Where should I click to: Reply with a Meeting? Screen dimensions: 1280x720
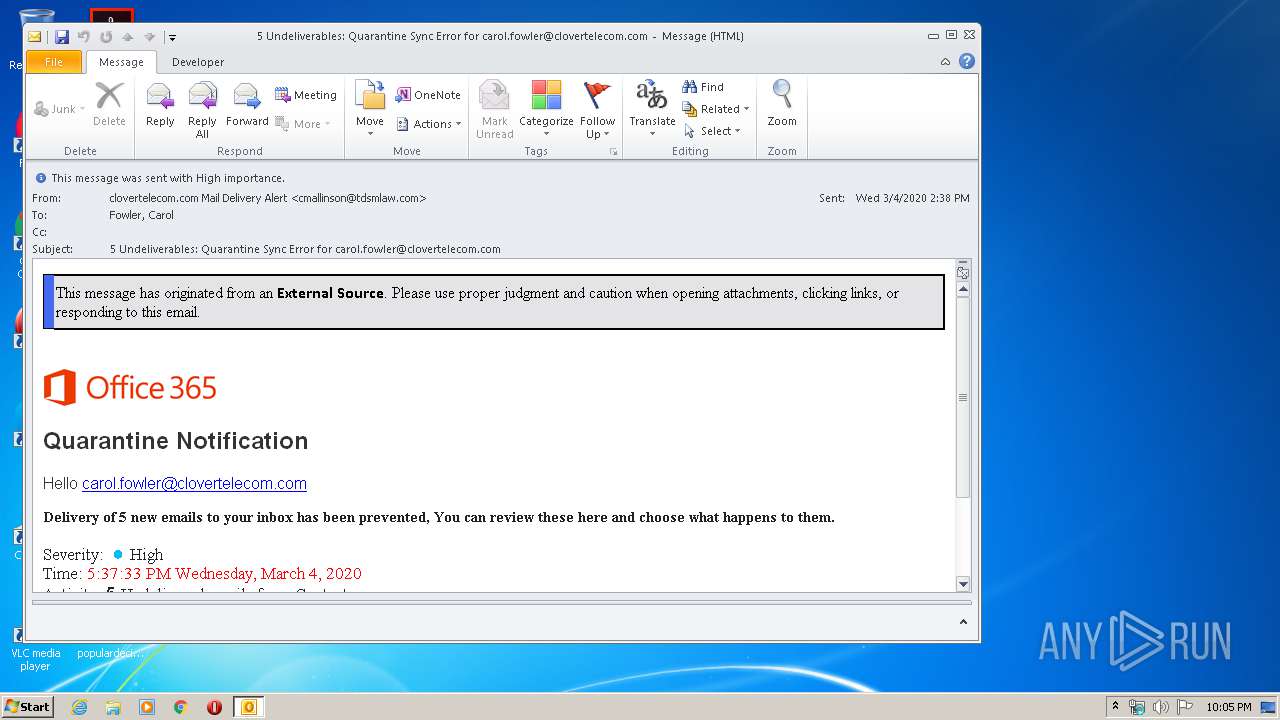tap(306, 95)
